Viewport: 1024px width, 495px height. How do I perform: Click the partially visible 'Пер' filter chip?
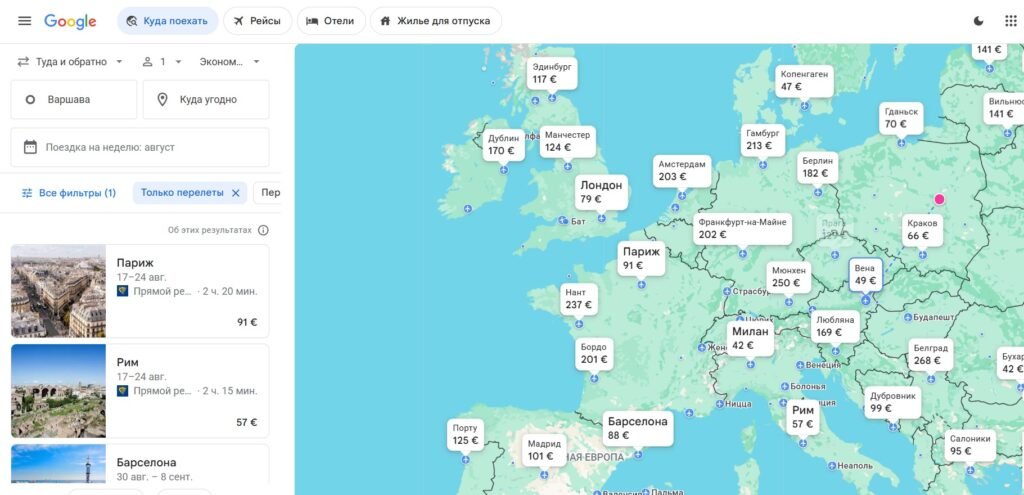268,193
